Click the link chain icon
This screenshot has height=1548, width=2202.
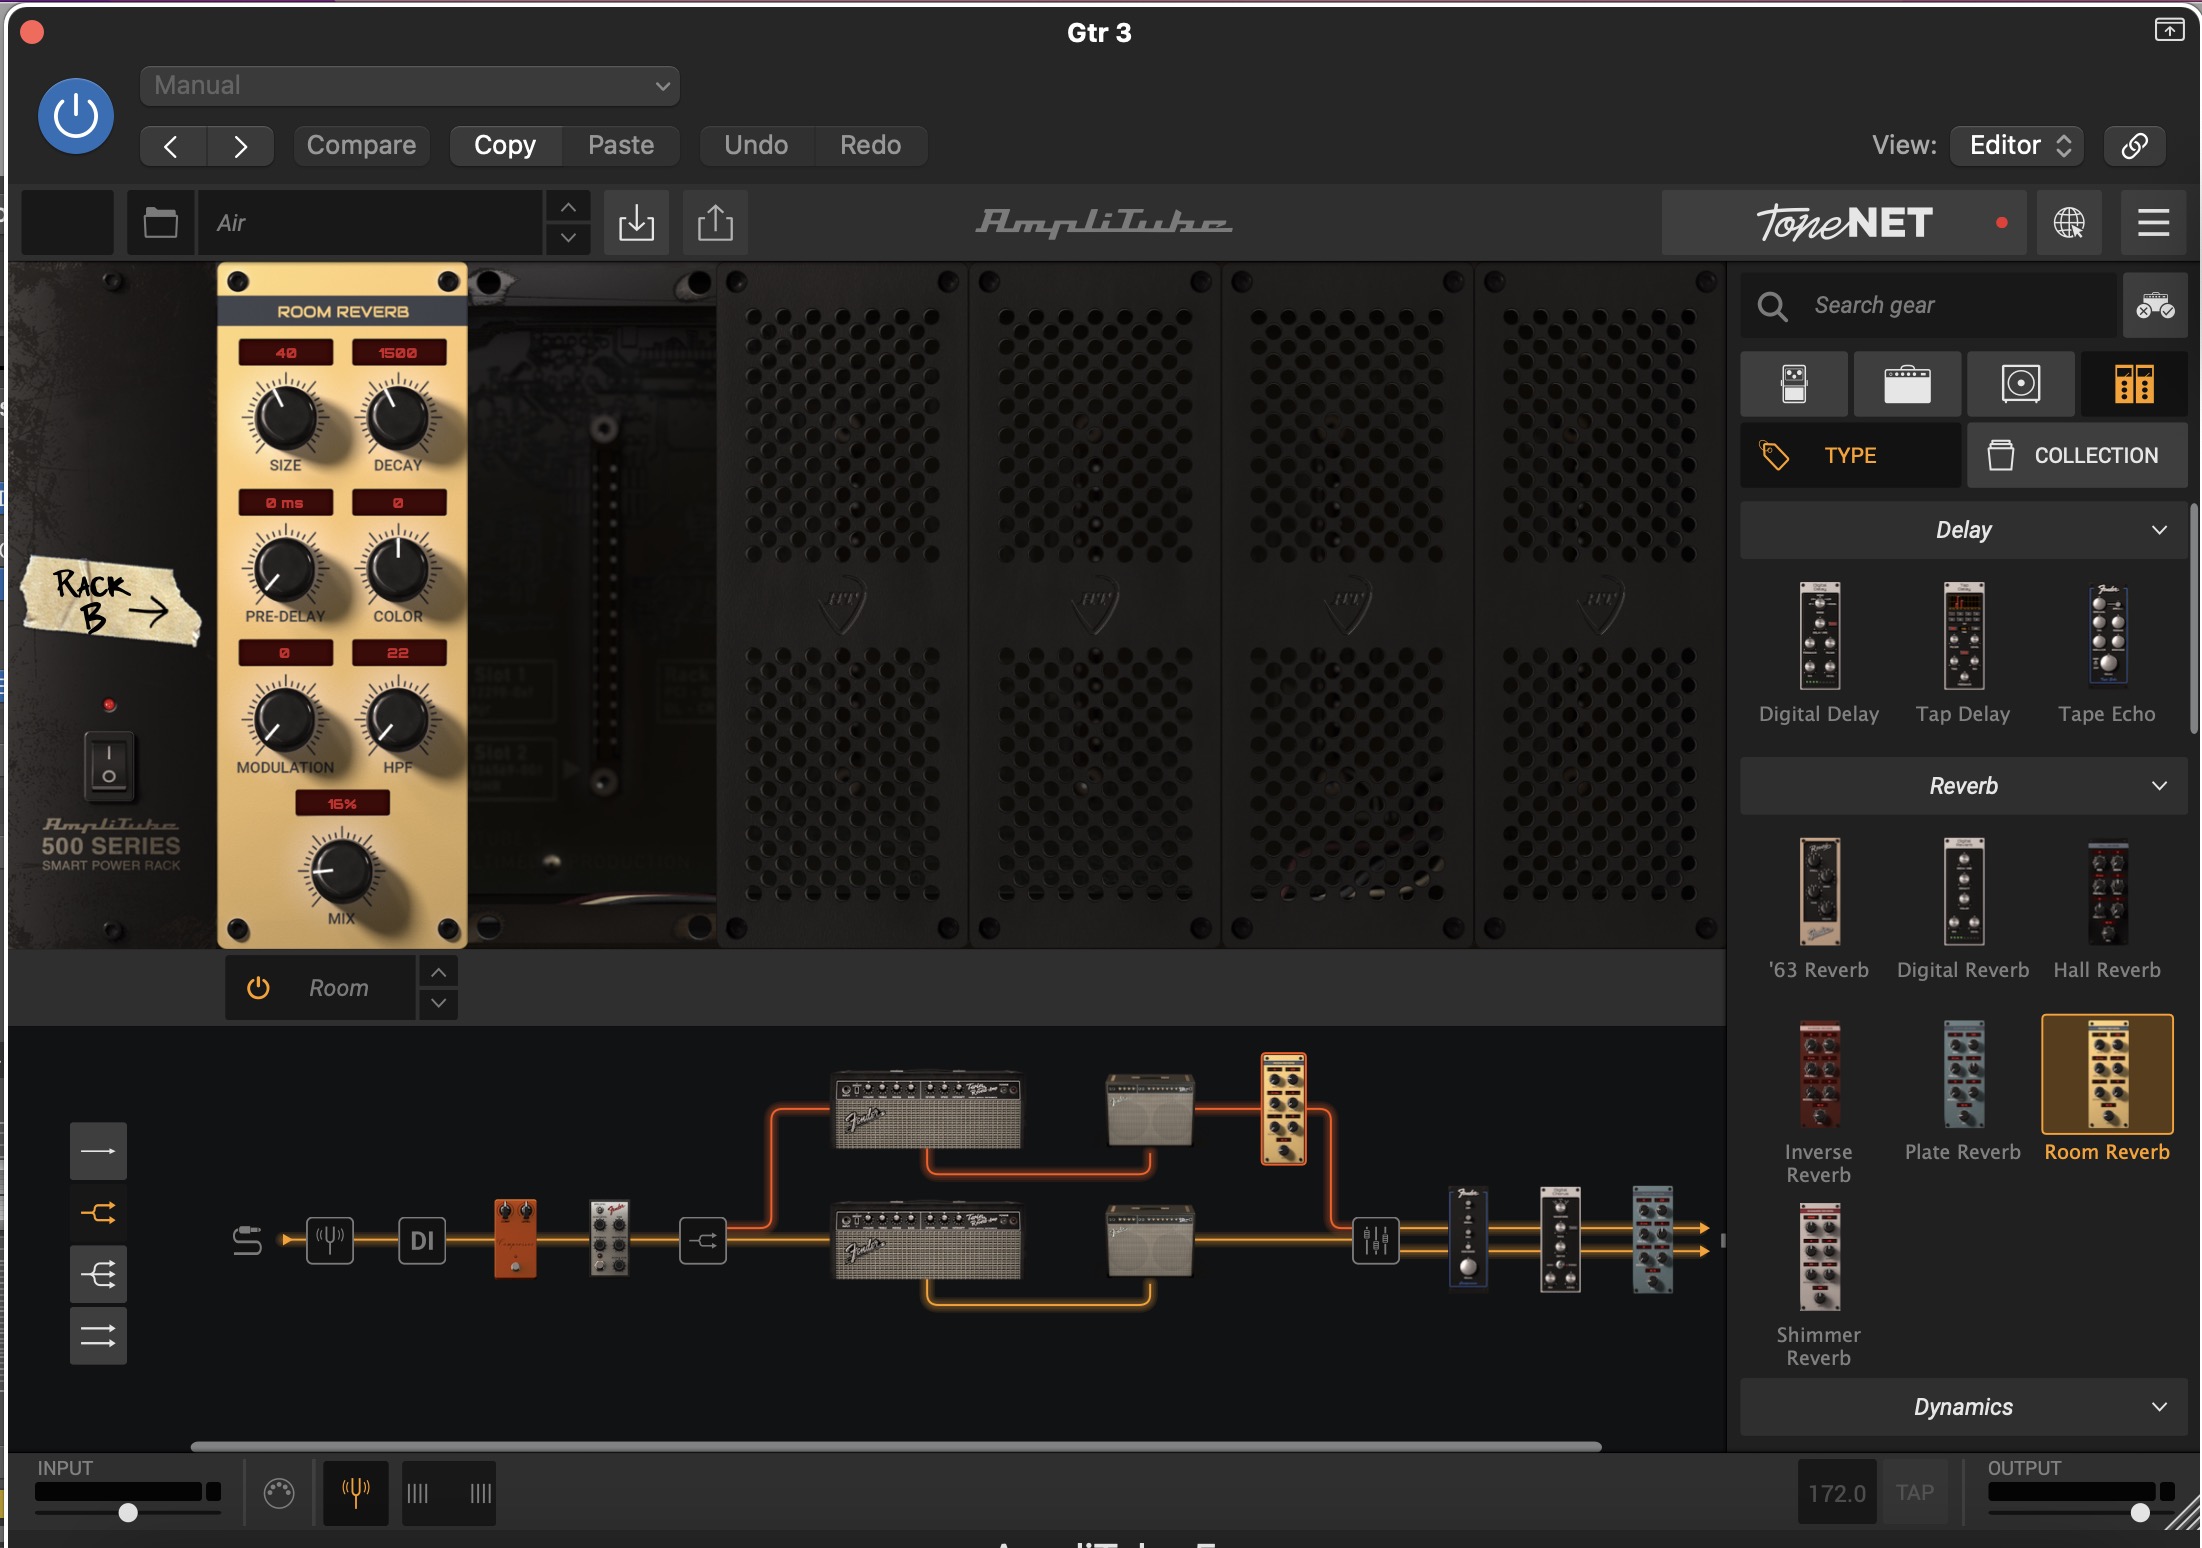(2135, 146)
